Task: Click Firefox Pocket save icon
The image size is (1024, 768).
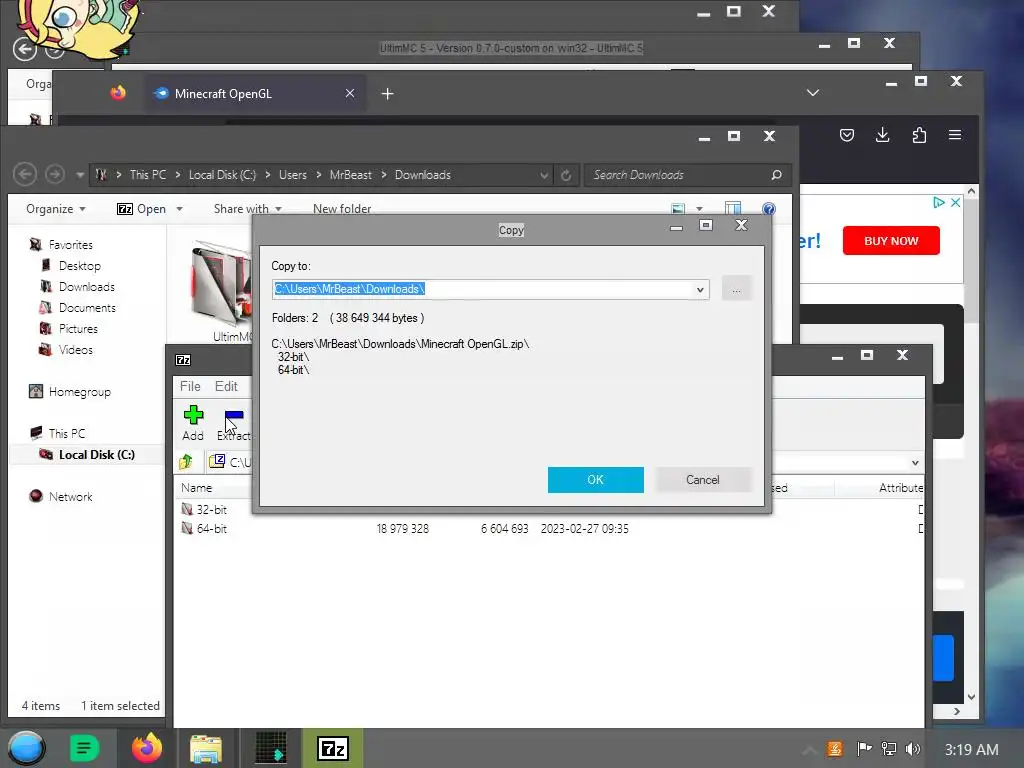Action: (x=846, y=135)
